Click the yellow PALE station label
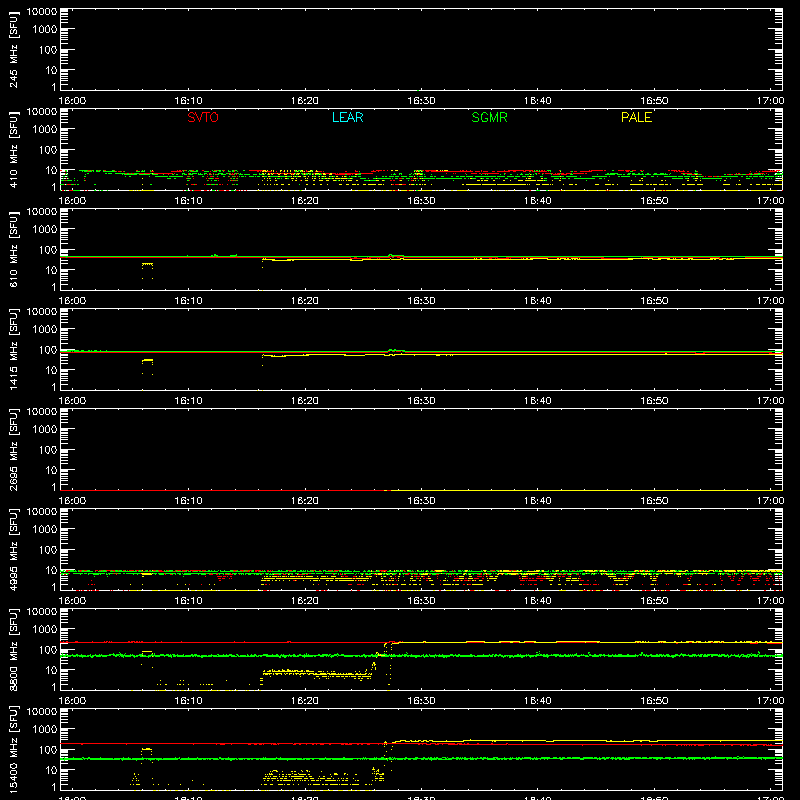The width and height of the screenshot is (800, 800). tap(636, 117)
